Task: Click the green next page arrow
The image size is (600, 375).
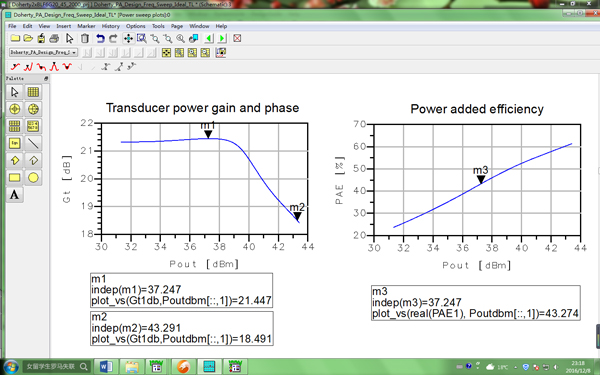Action: tap(222, 38)
